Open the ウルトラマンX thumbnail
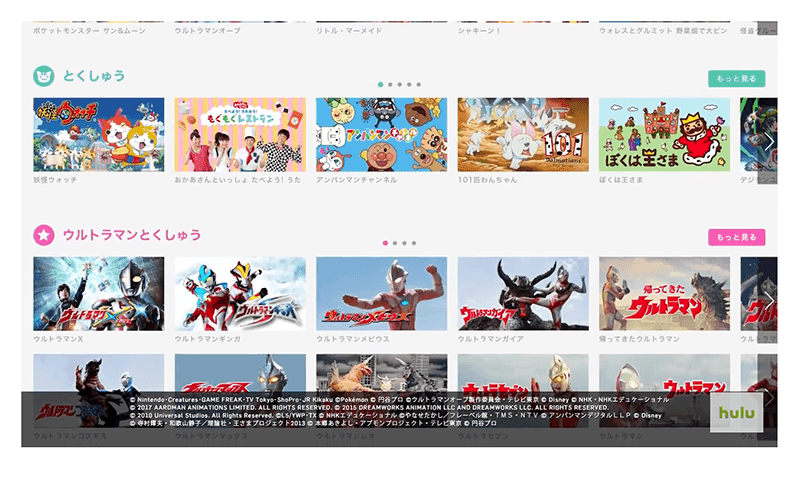 pos(99,294)
